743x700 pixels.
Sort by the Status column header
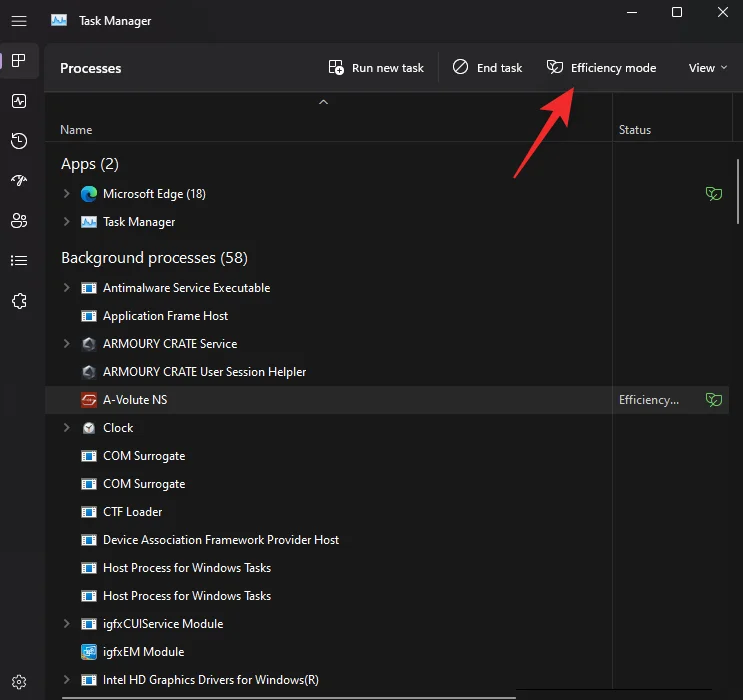click(x=634, y=130)
